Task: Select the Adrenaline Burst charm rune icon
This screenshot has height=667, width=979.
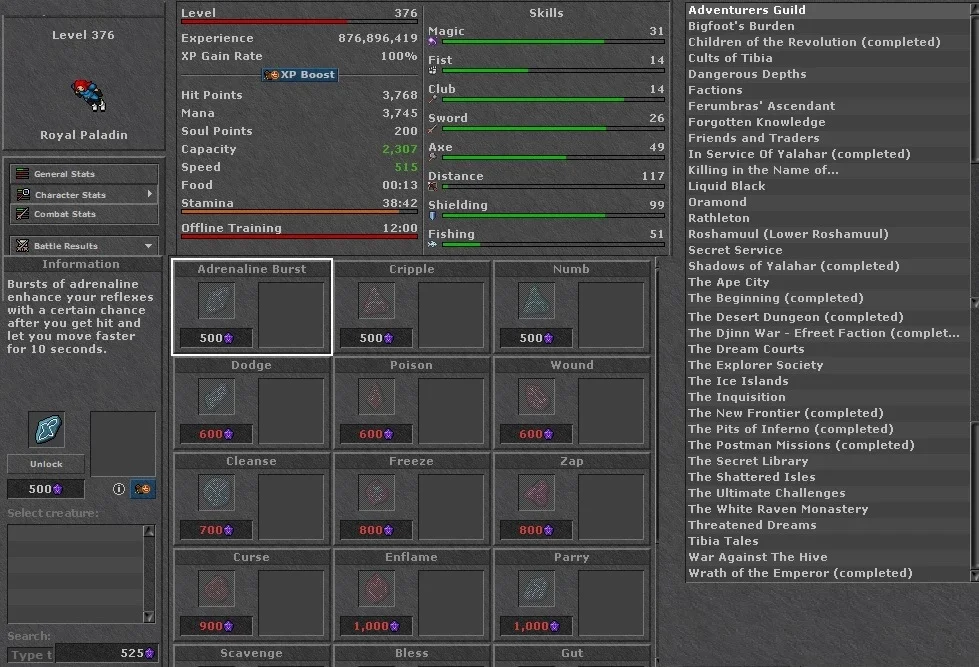Action: (x=216, y=300)
